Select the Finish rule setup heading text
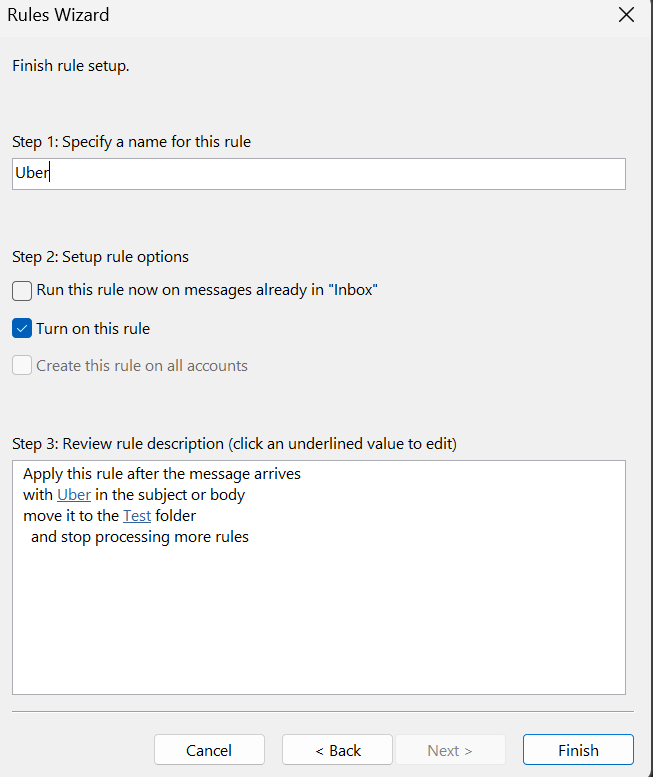 pos(71,67)
